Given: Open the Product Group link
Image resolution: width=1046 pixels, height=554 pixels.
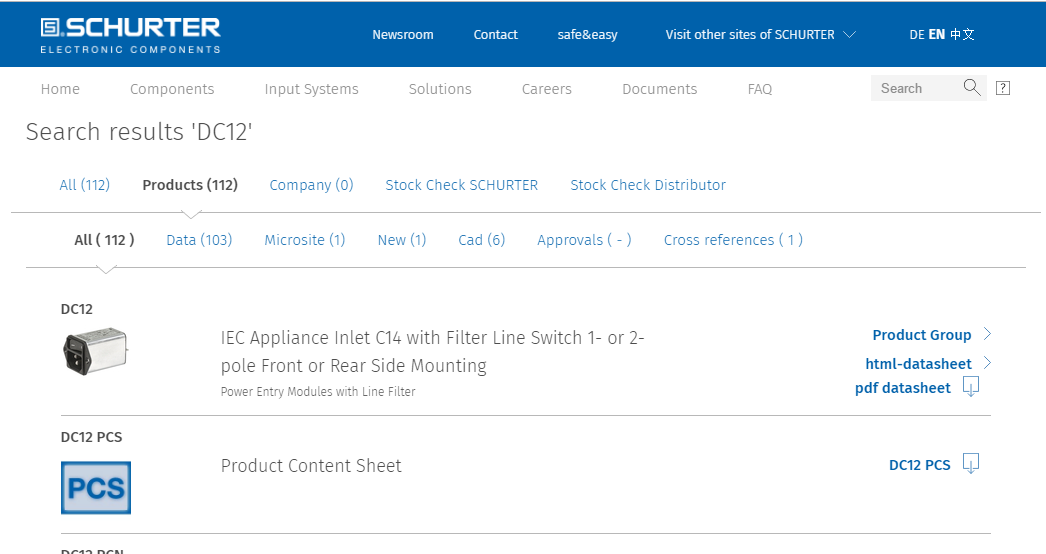Looking at the screenshot, I should coord(922,335).
